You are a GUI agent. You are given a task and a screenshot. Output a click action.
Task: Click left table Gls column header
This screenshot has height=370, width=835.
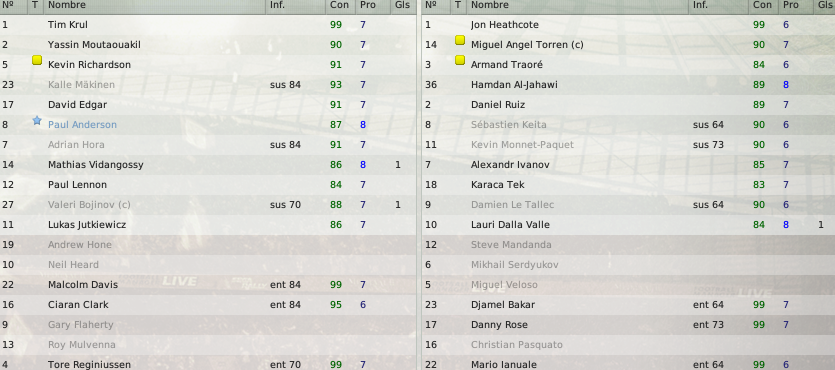(403, 5)
